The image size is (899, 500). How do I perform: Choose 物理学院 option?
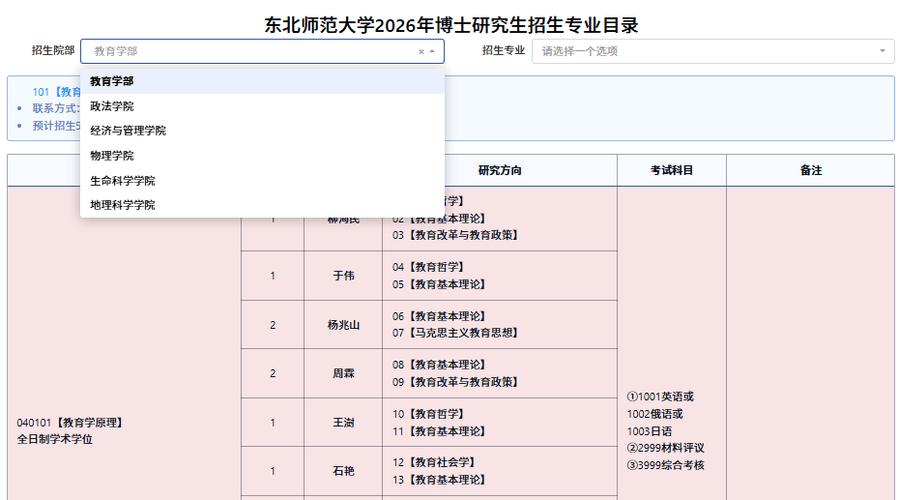pyautogui.click(x=263, y=156)
